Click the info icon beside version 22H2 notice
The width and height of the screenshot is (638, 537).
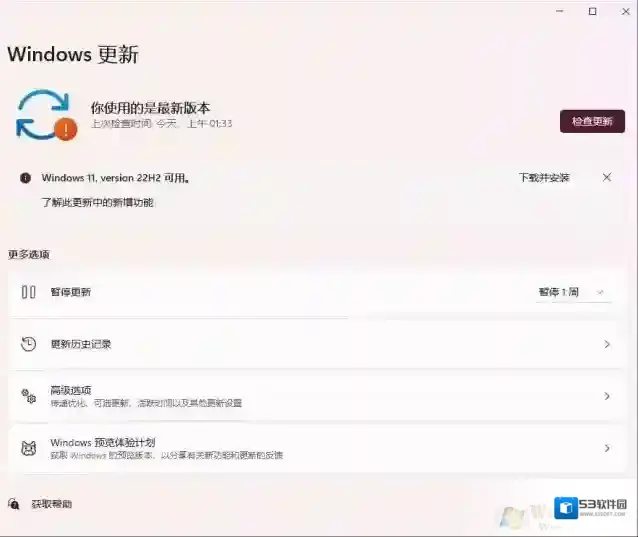coord(25,178)
